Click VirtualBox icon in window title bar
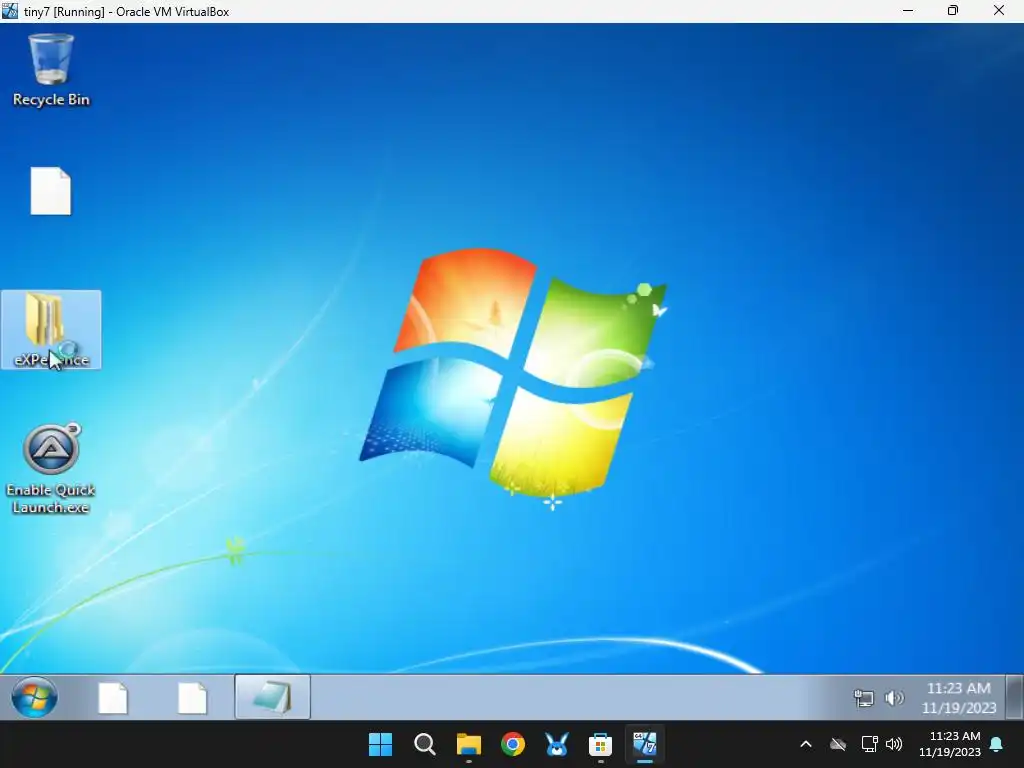The width and height of the screenshot is (1024, 768). [x=10, y=11]
